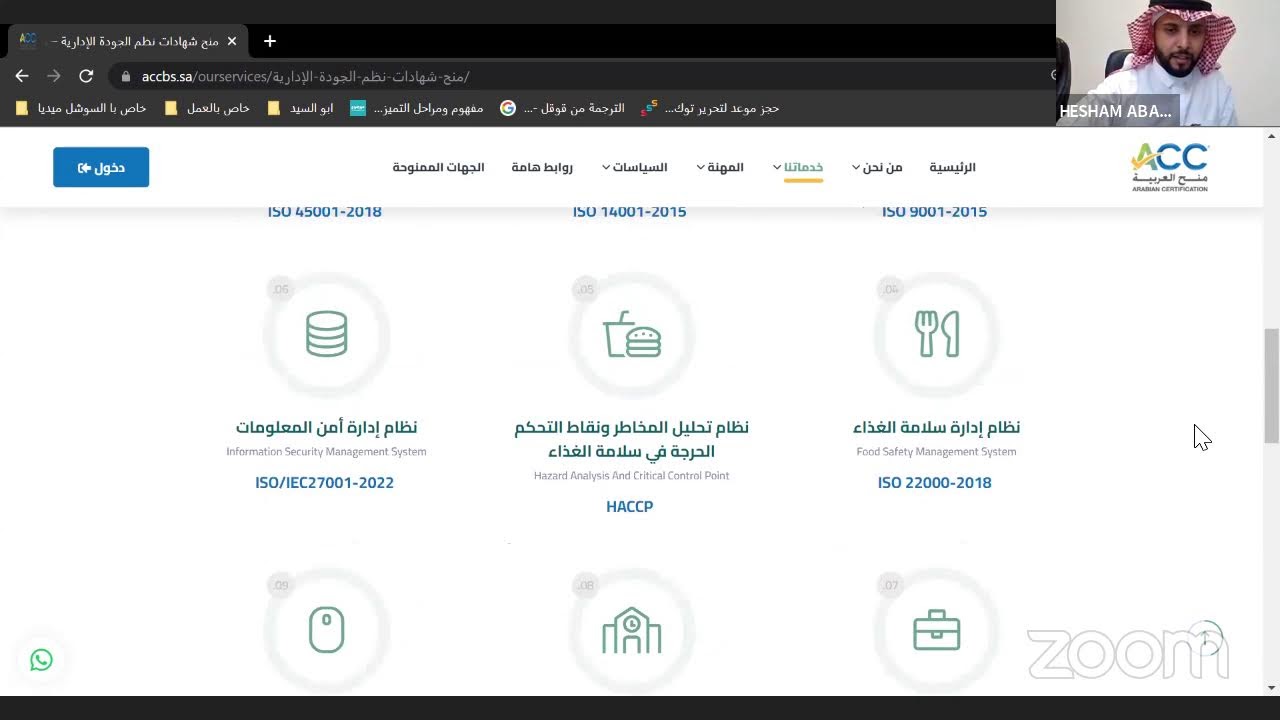Open the خاص با السوشل ميديا bookmark folder
Image resolution: width=1280 pixels, height=720 pixels.
82,108
